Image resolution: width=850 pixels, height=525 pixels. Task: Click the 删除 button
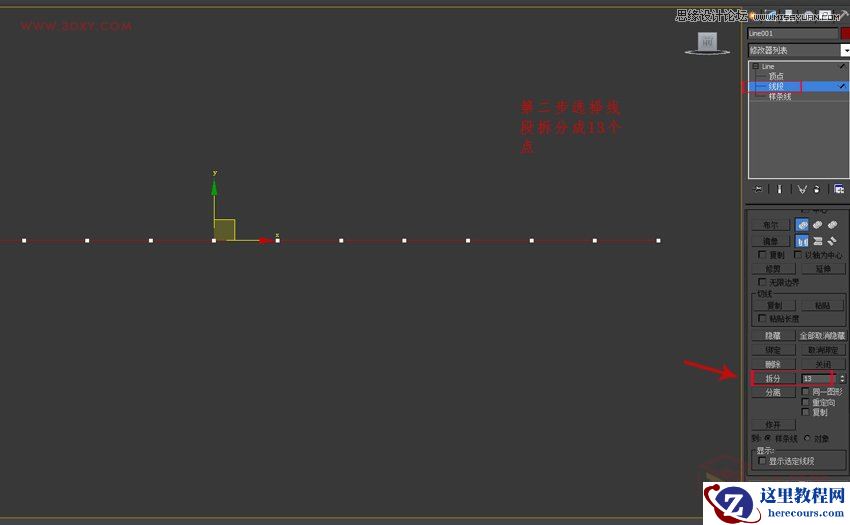click(x=773, y=364)
